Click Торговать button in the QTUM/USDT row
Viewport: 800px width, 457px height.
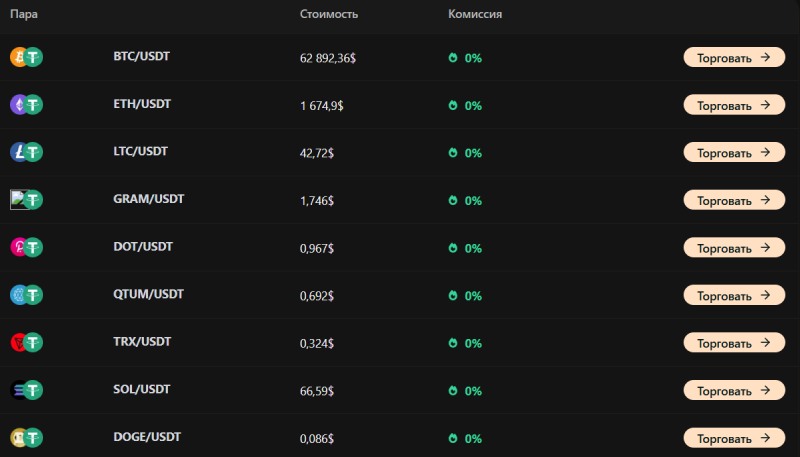734,295
